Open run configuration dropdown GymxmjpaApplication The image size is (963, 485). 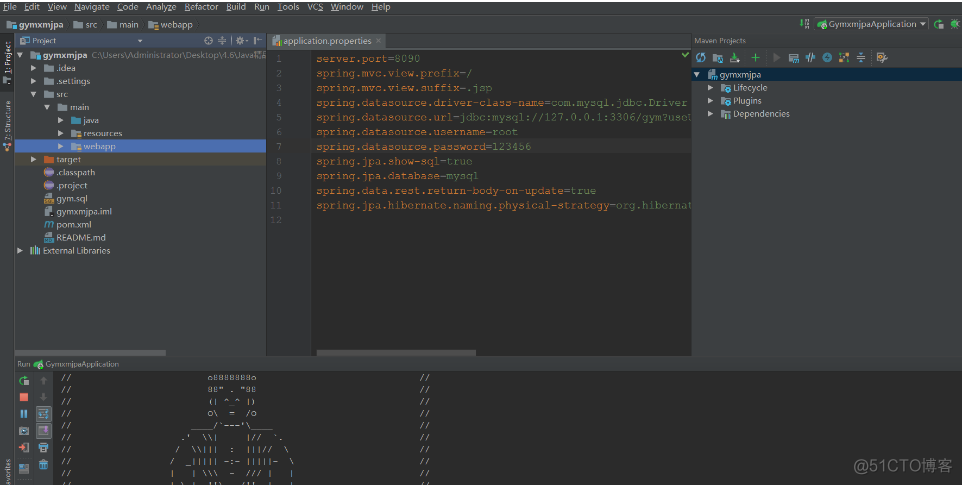(x=871, y=25)
